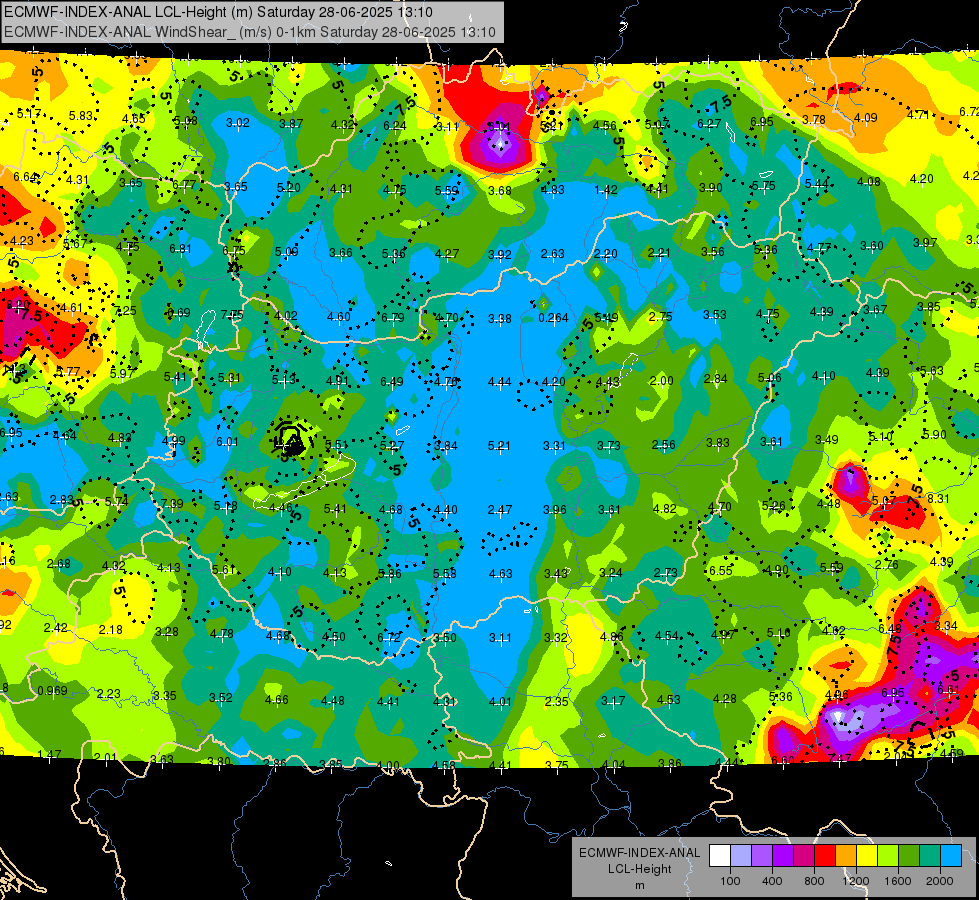Viewport: 979px width, 900px height.
Task: Click the grid value 6.79
Action: pos(393,318)
